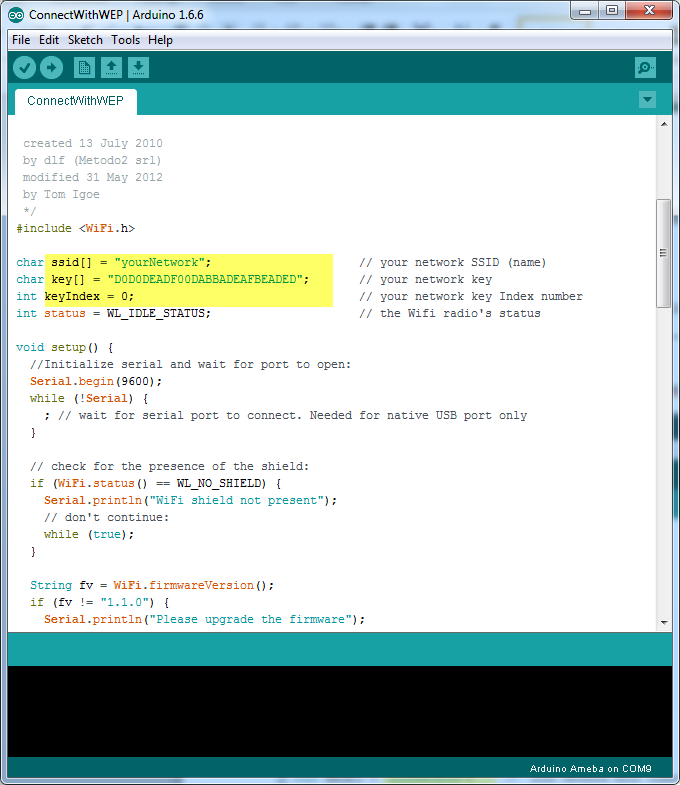Click the WiFi.firmwareVersion() call

coord(193,586)
